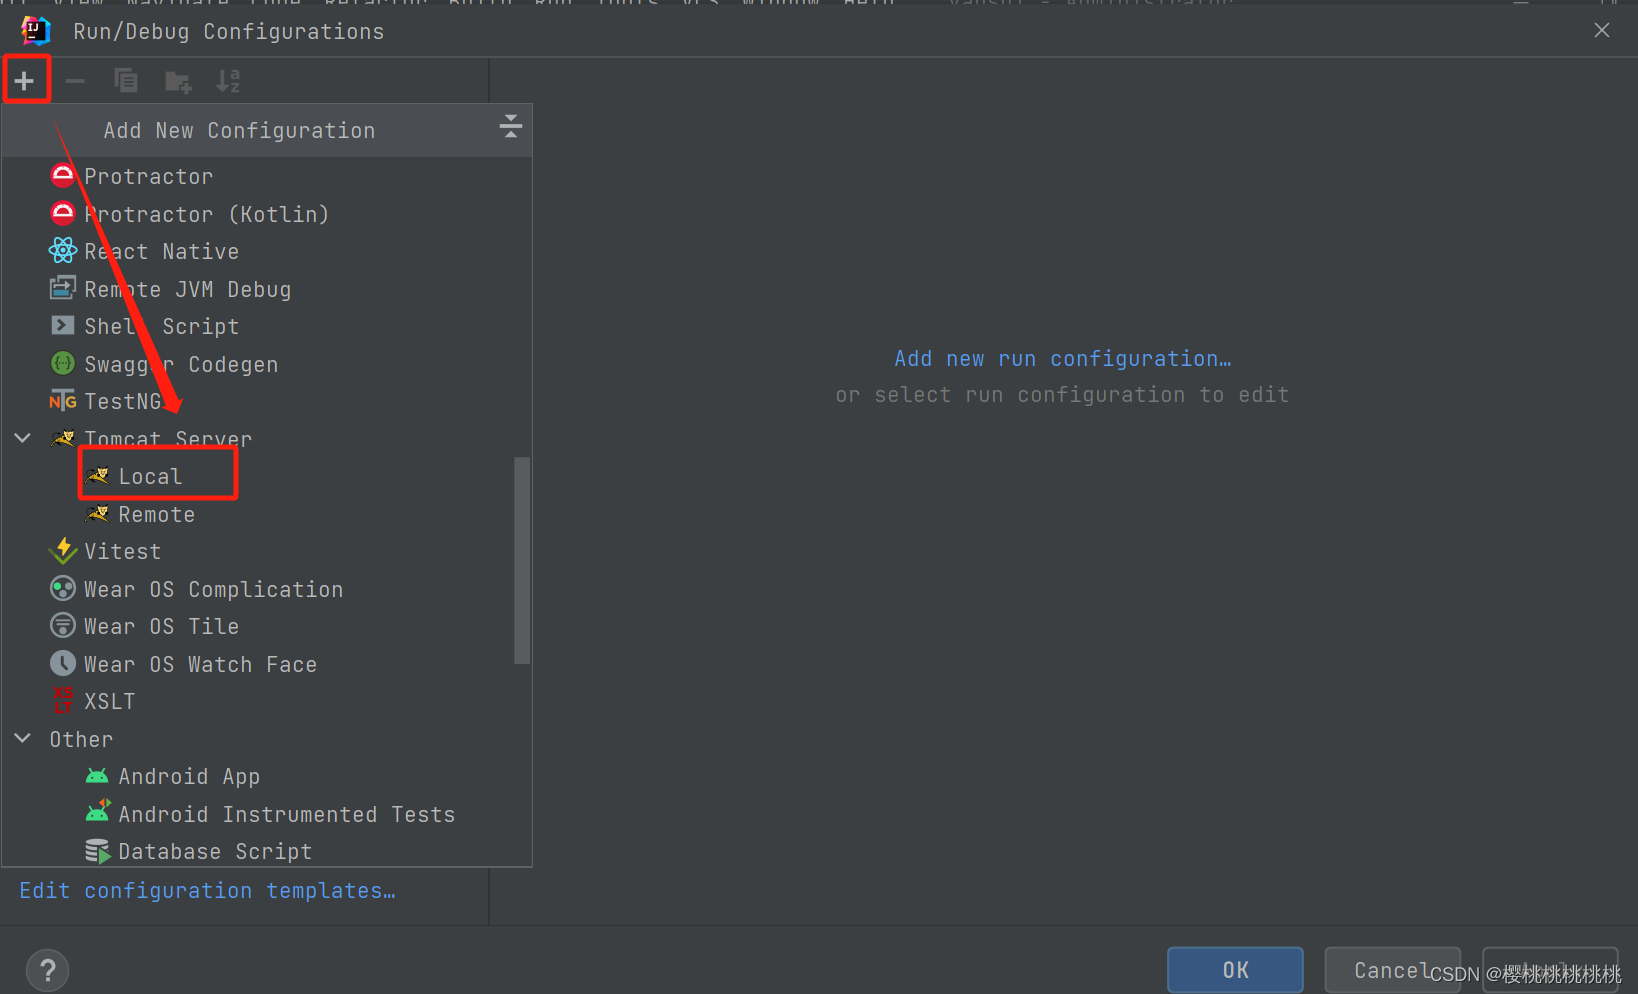Click the TestNG icon
The height and width of the screenshot is (994, 1638).
click(63, 401)
